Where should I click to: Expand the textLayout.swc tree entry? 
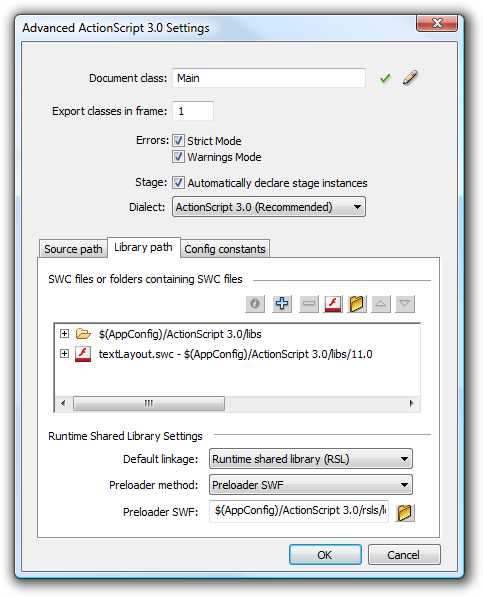point(64,354)
